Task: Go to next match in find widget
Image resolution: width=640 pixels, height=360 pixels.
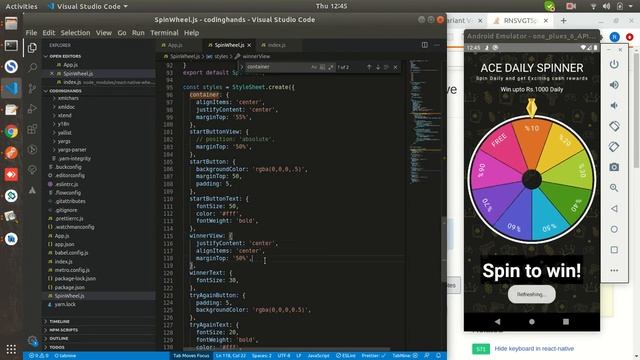Action: coord(378,67)
